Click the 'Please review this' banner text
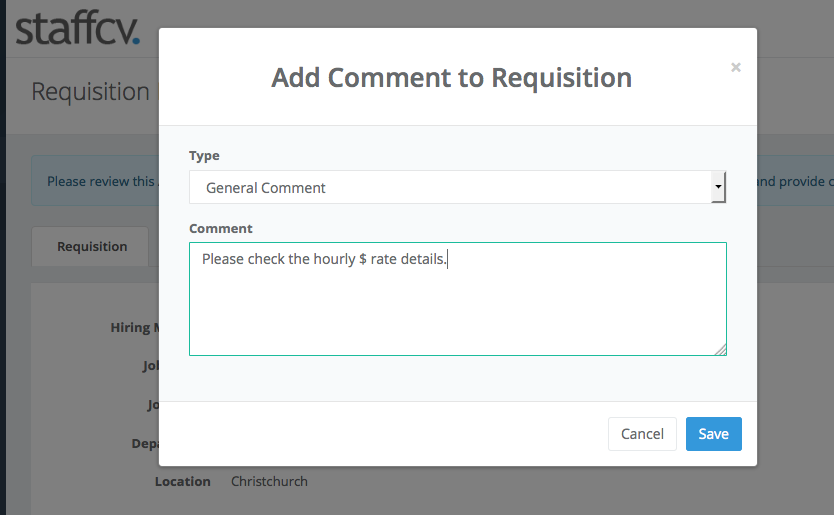834x515 pixels. [101, 181]
